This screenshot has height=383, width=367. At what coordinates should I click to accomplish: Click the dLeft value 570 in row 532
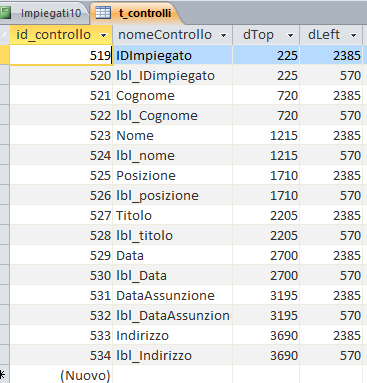click(x=331, y=315)
